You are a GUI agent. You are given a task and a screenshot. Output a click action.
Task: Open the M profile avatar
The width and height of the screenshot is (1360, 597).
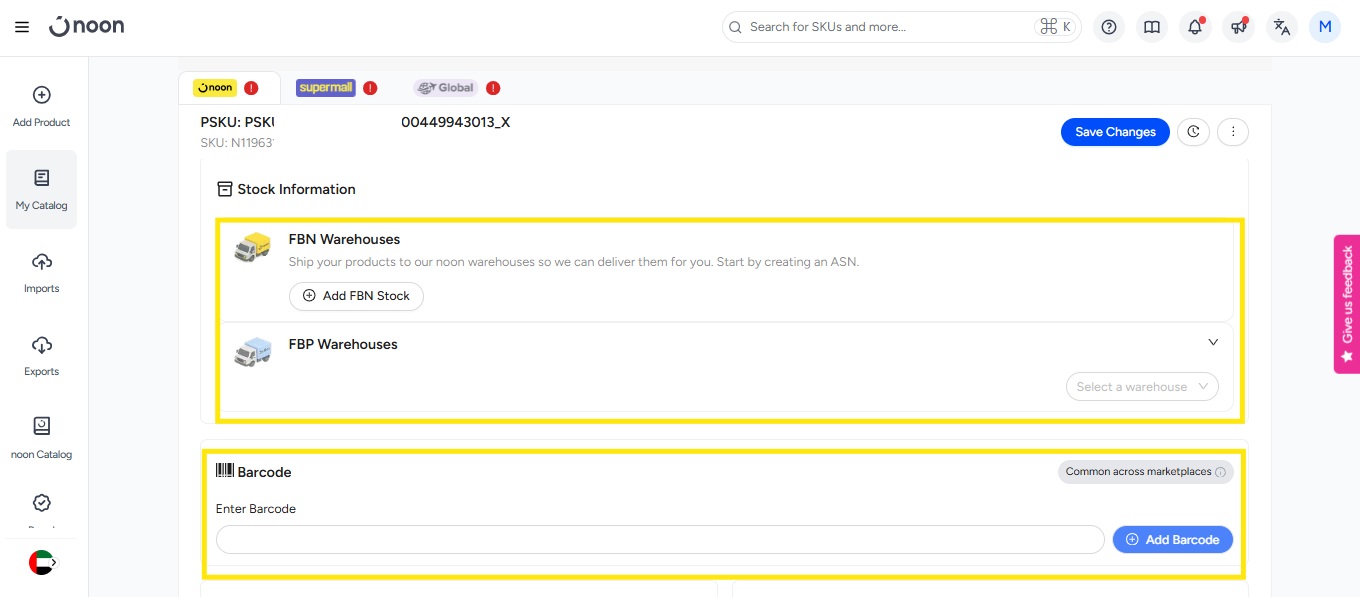(1325, 27)
